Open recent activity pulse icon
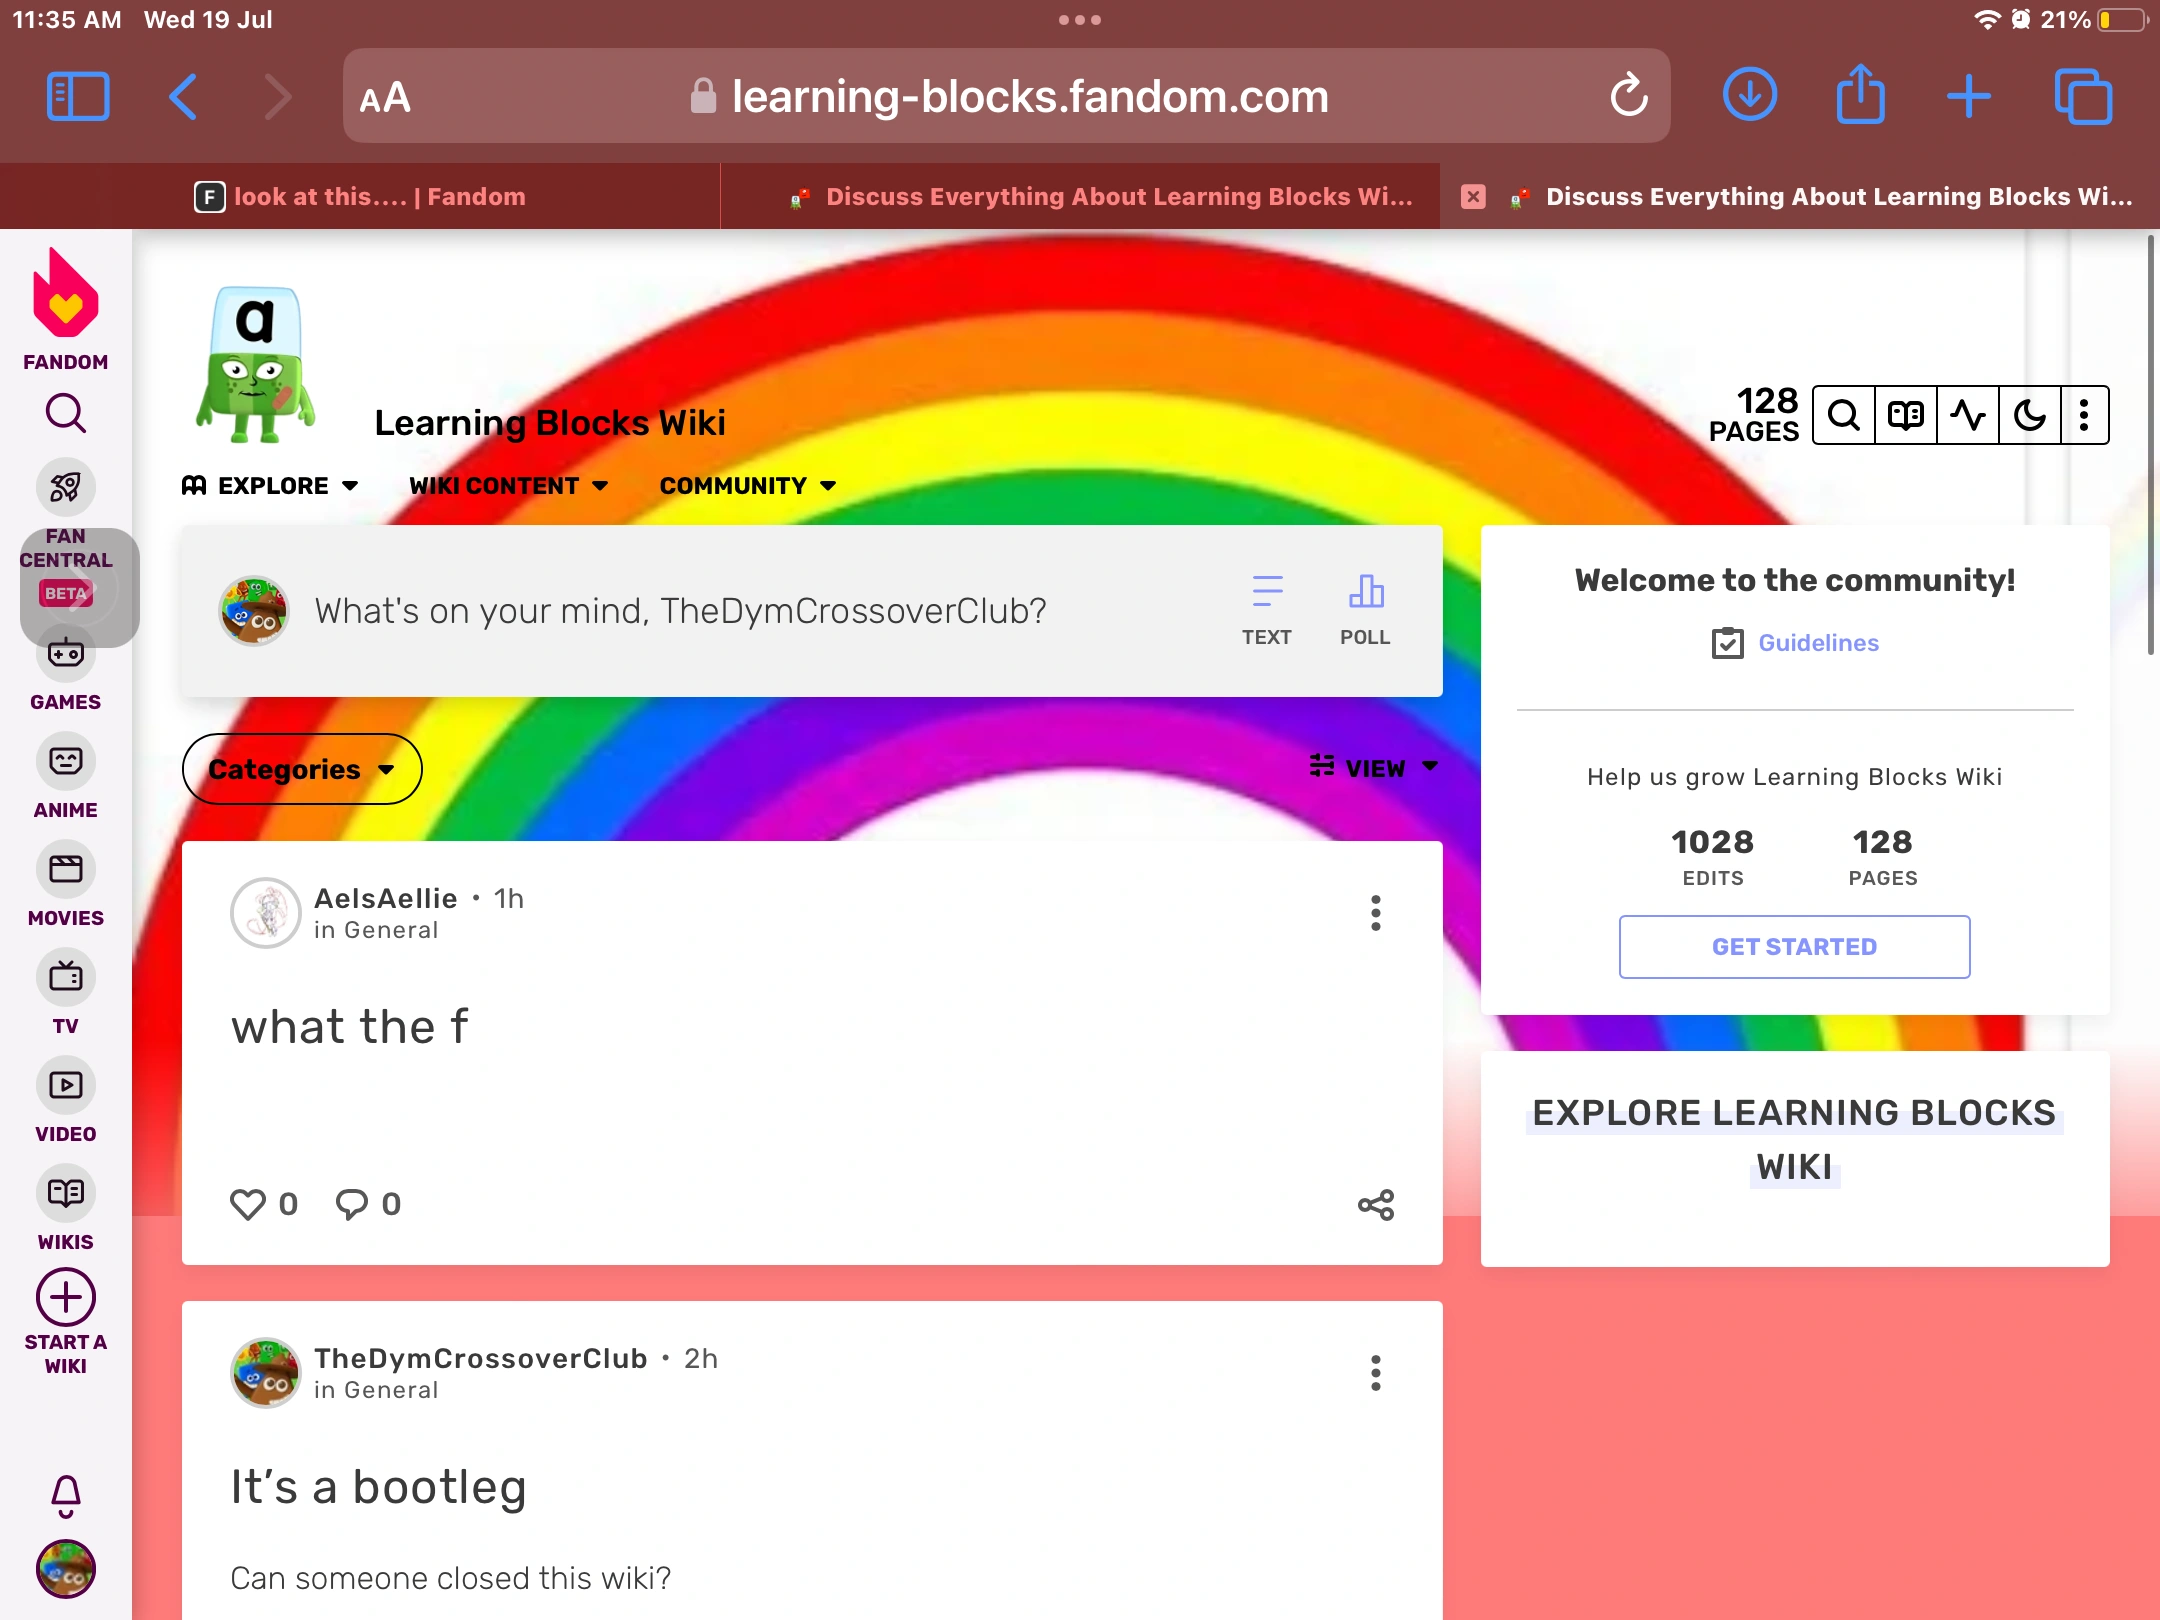The image size is (2160, 1620). point(1967,415)
